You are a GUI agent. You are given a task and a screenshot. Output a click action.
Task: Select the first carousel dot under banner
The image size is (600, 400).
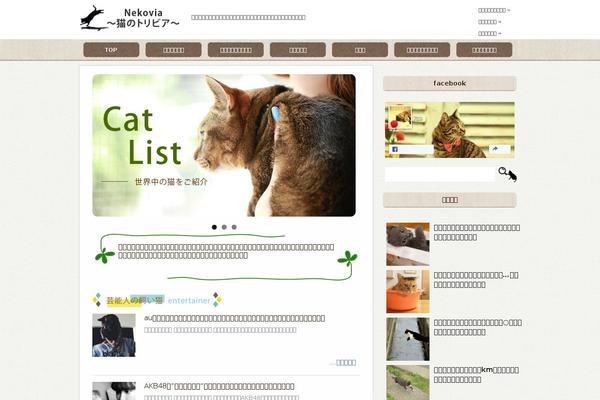(214, 227)
